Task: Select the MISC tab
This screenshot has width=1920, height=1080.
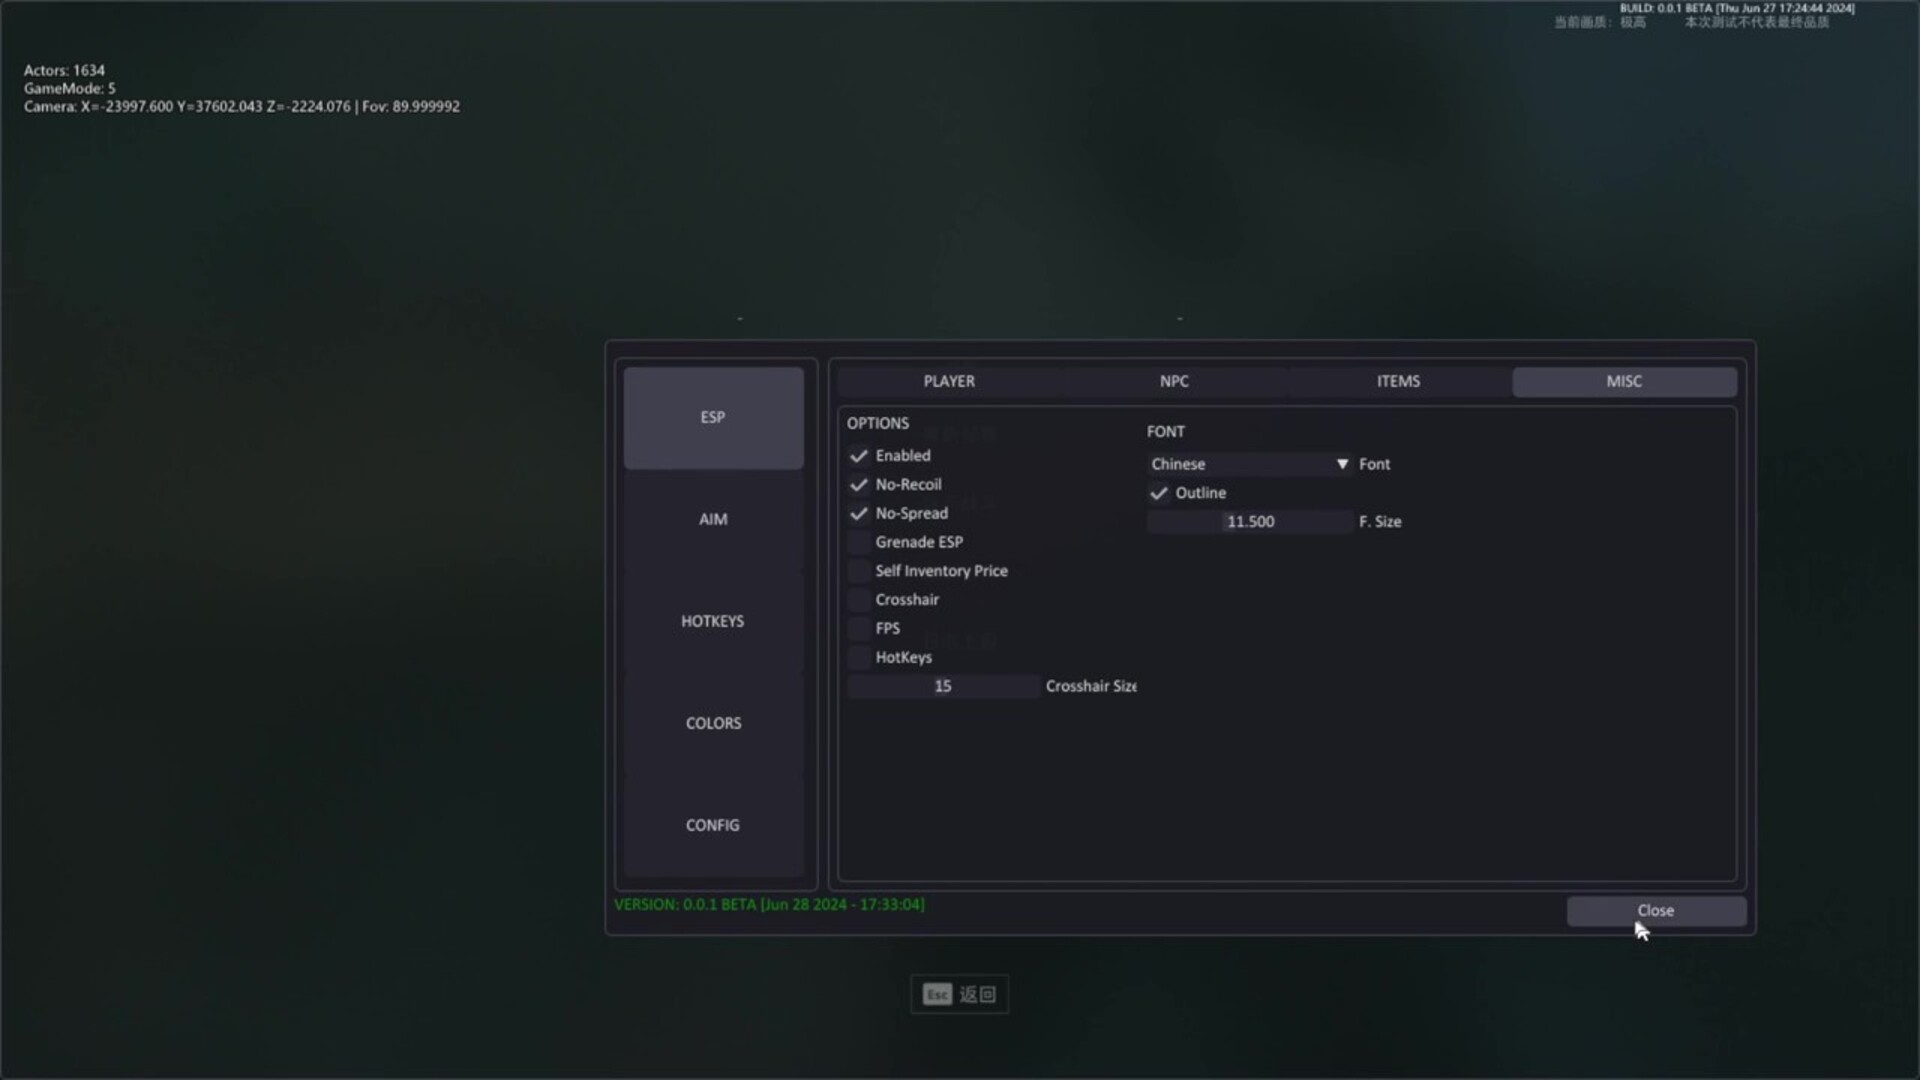Action: pos(1624,381)
